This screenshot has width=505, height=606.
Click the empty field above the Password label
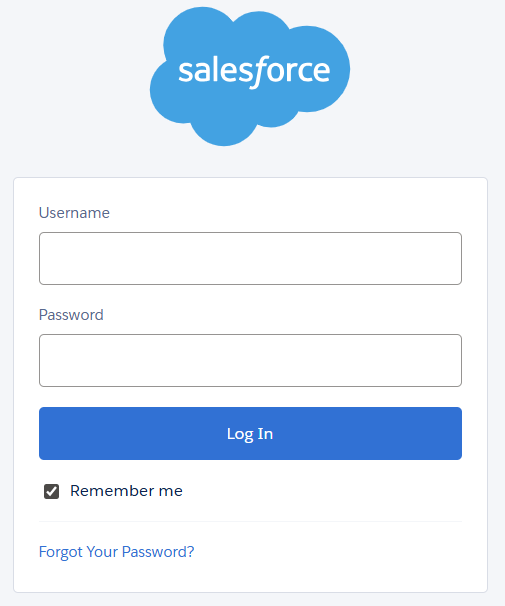tap(250, 259)
